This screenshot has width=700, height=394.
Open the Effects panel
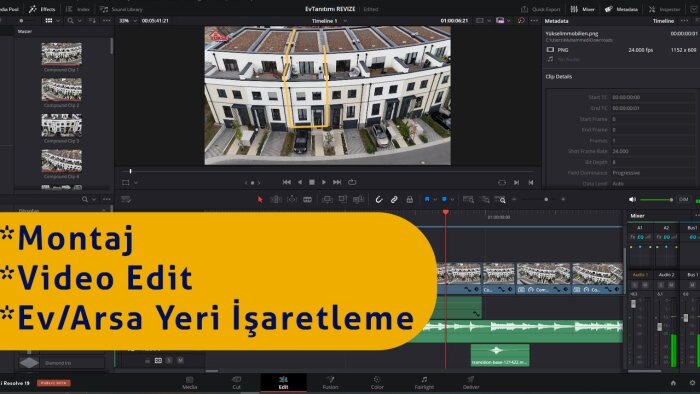[42, 9]
